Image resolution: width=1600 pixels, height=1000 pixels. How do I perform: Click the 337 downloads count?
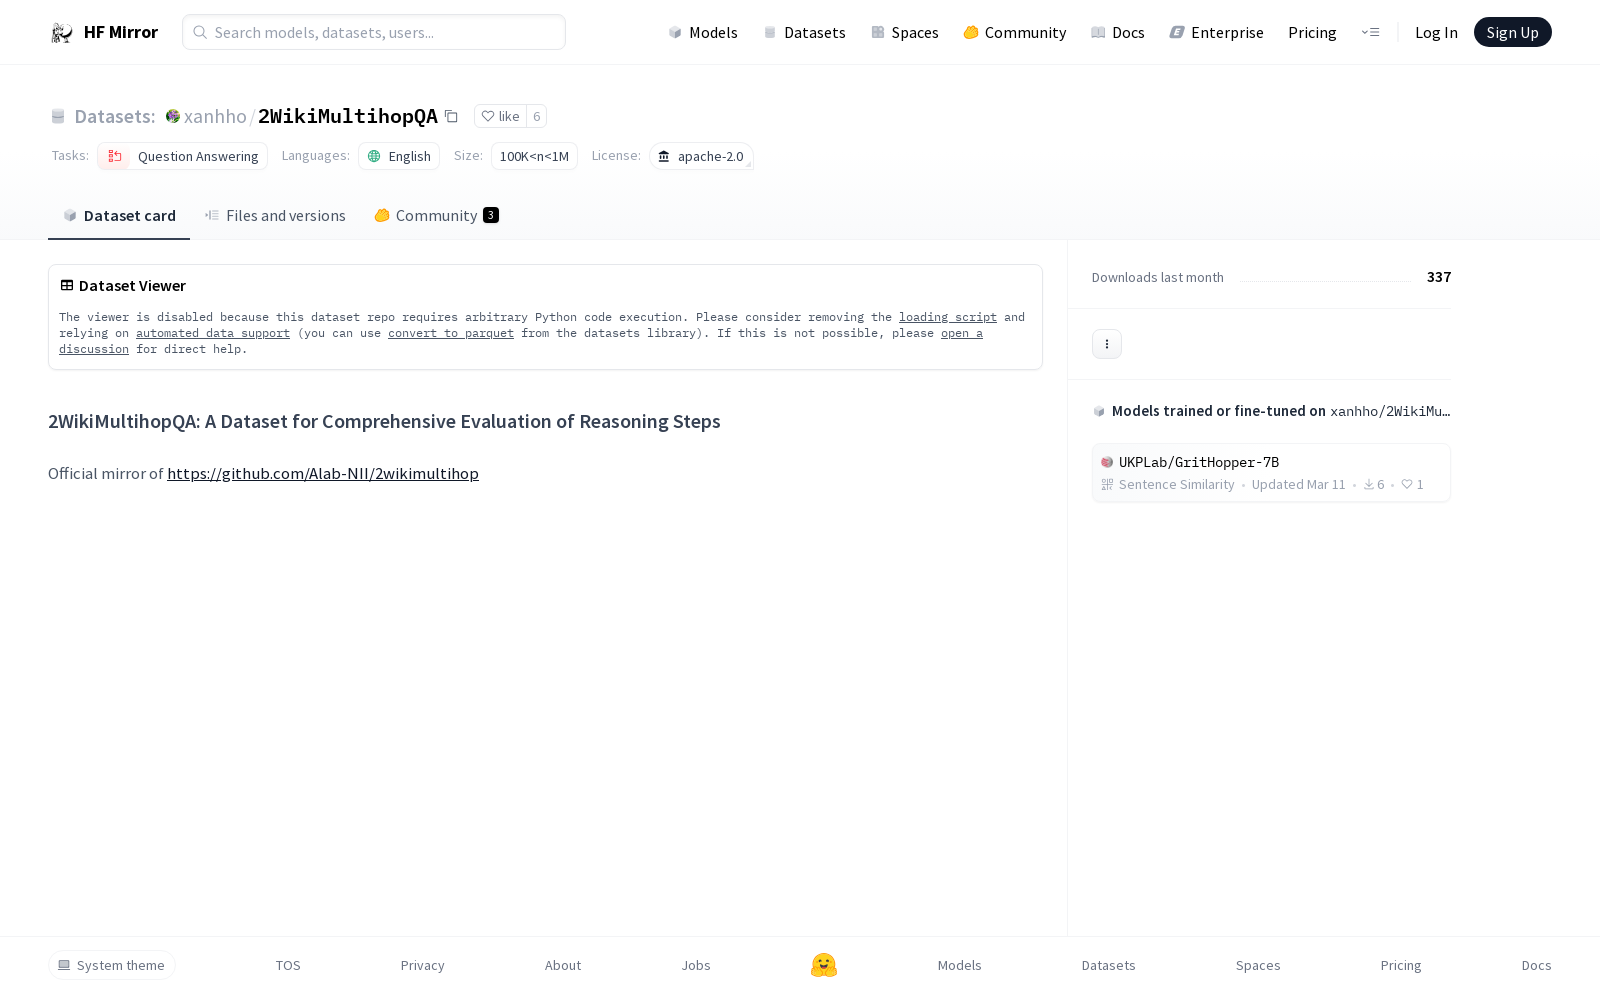point(1439,277)
